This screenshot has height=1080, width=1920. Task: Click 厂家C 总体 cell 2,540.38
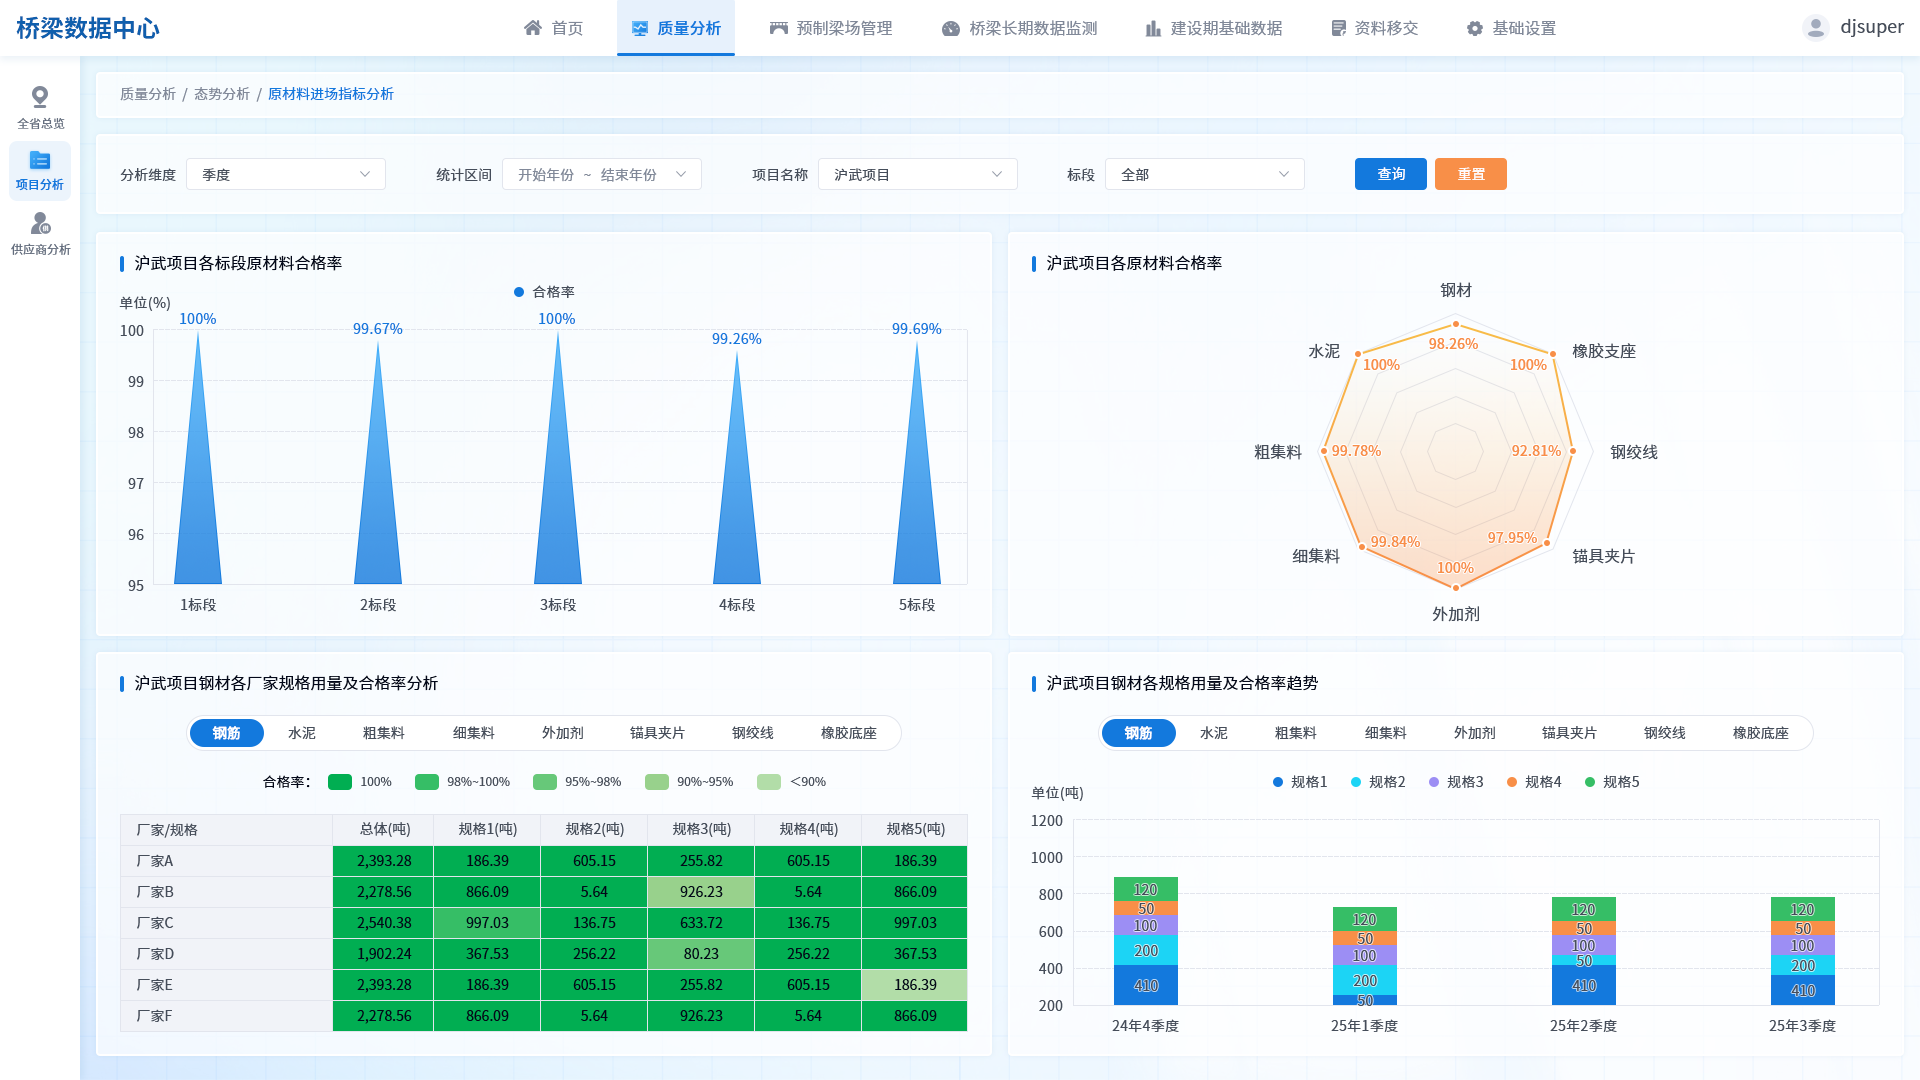(384, 923)
